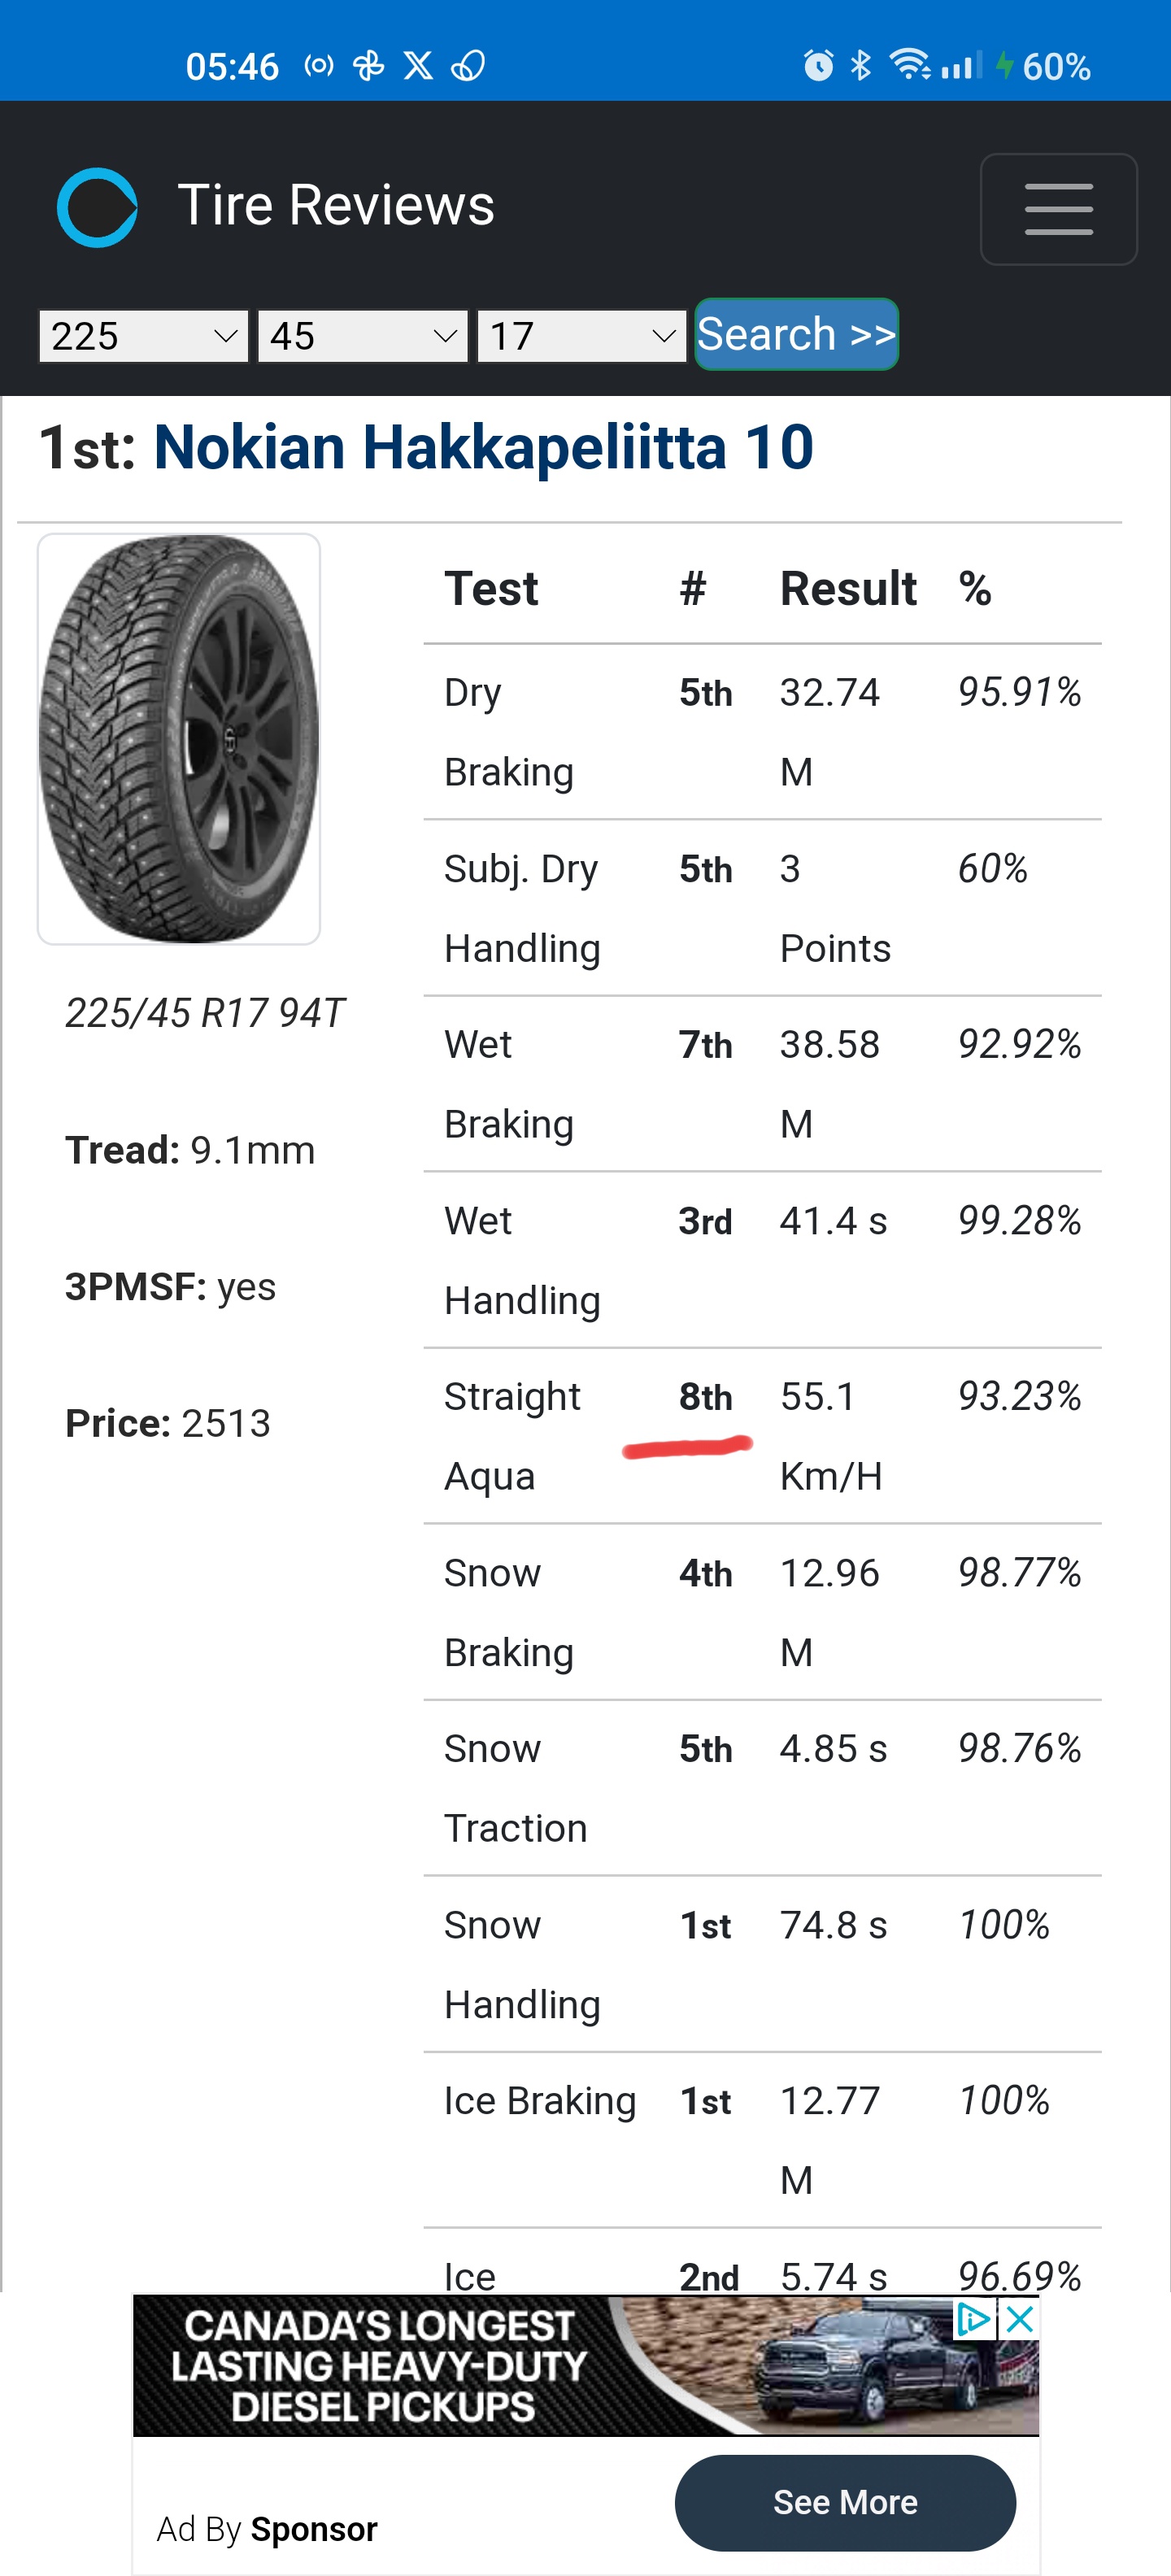Tap the X app notification icon
This screenshot has width=1171, height=2576.
pyautogui.click(x=418, y=66)
